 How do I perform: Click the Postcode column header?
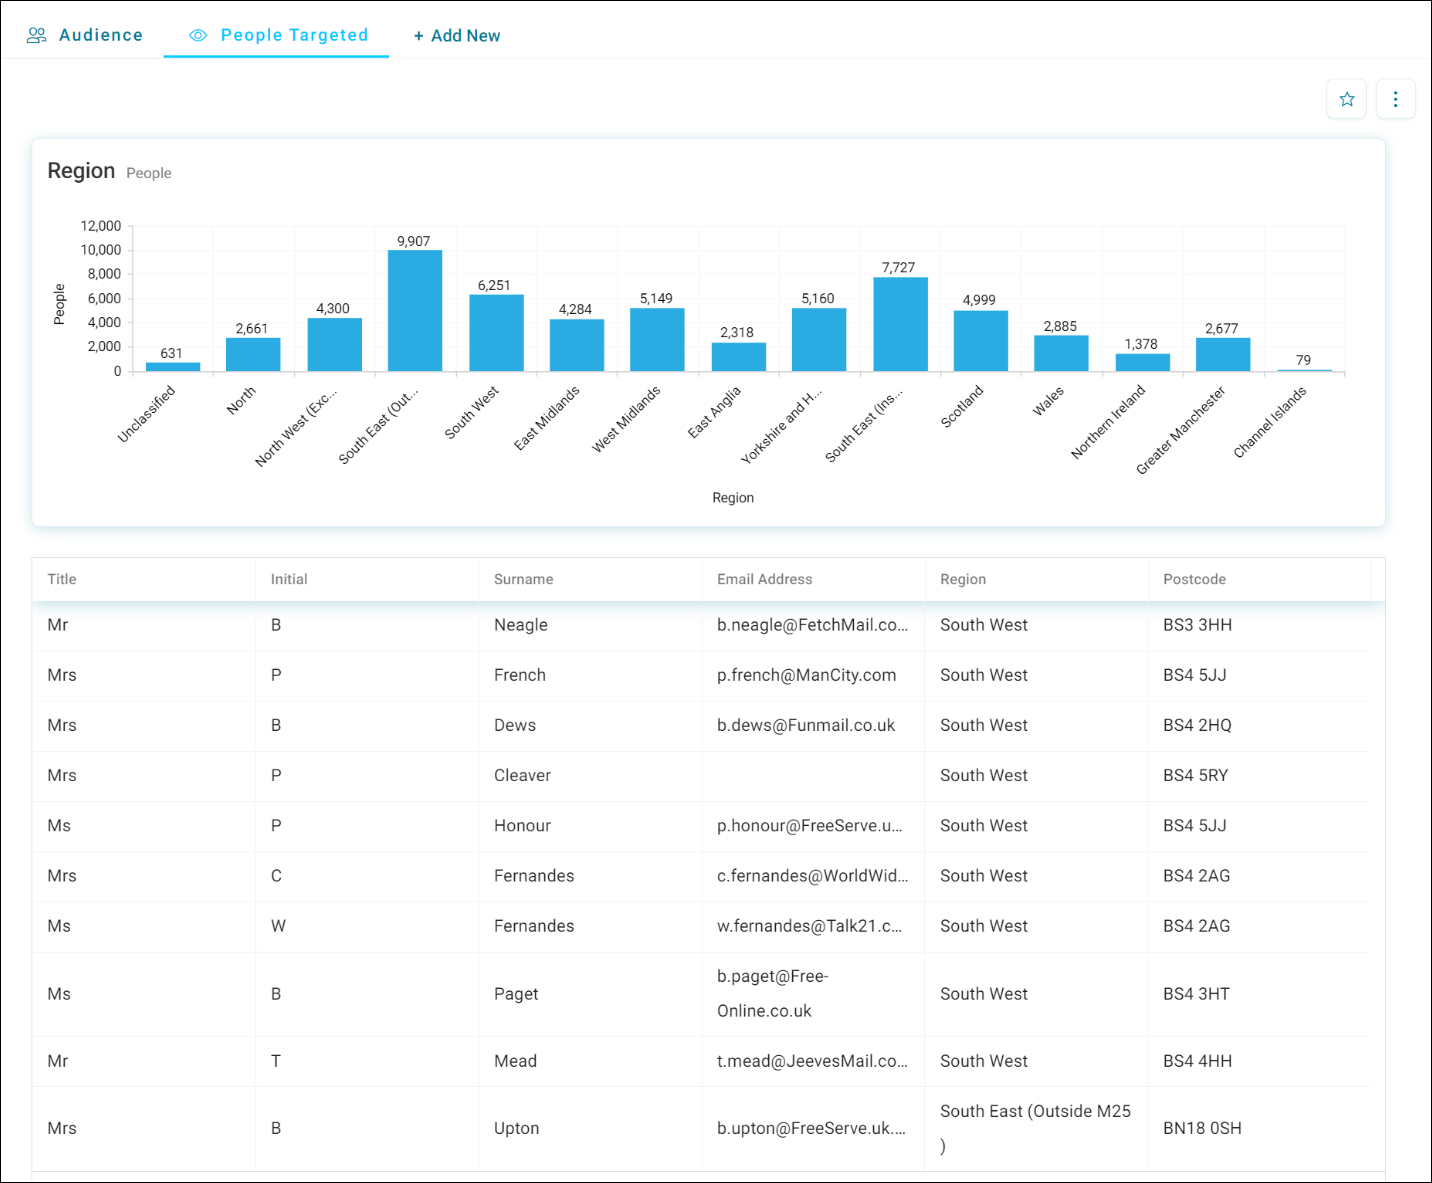coord(1194,579)
